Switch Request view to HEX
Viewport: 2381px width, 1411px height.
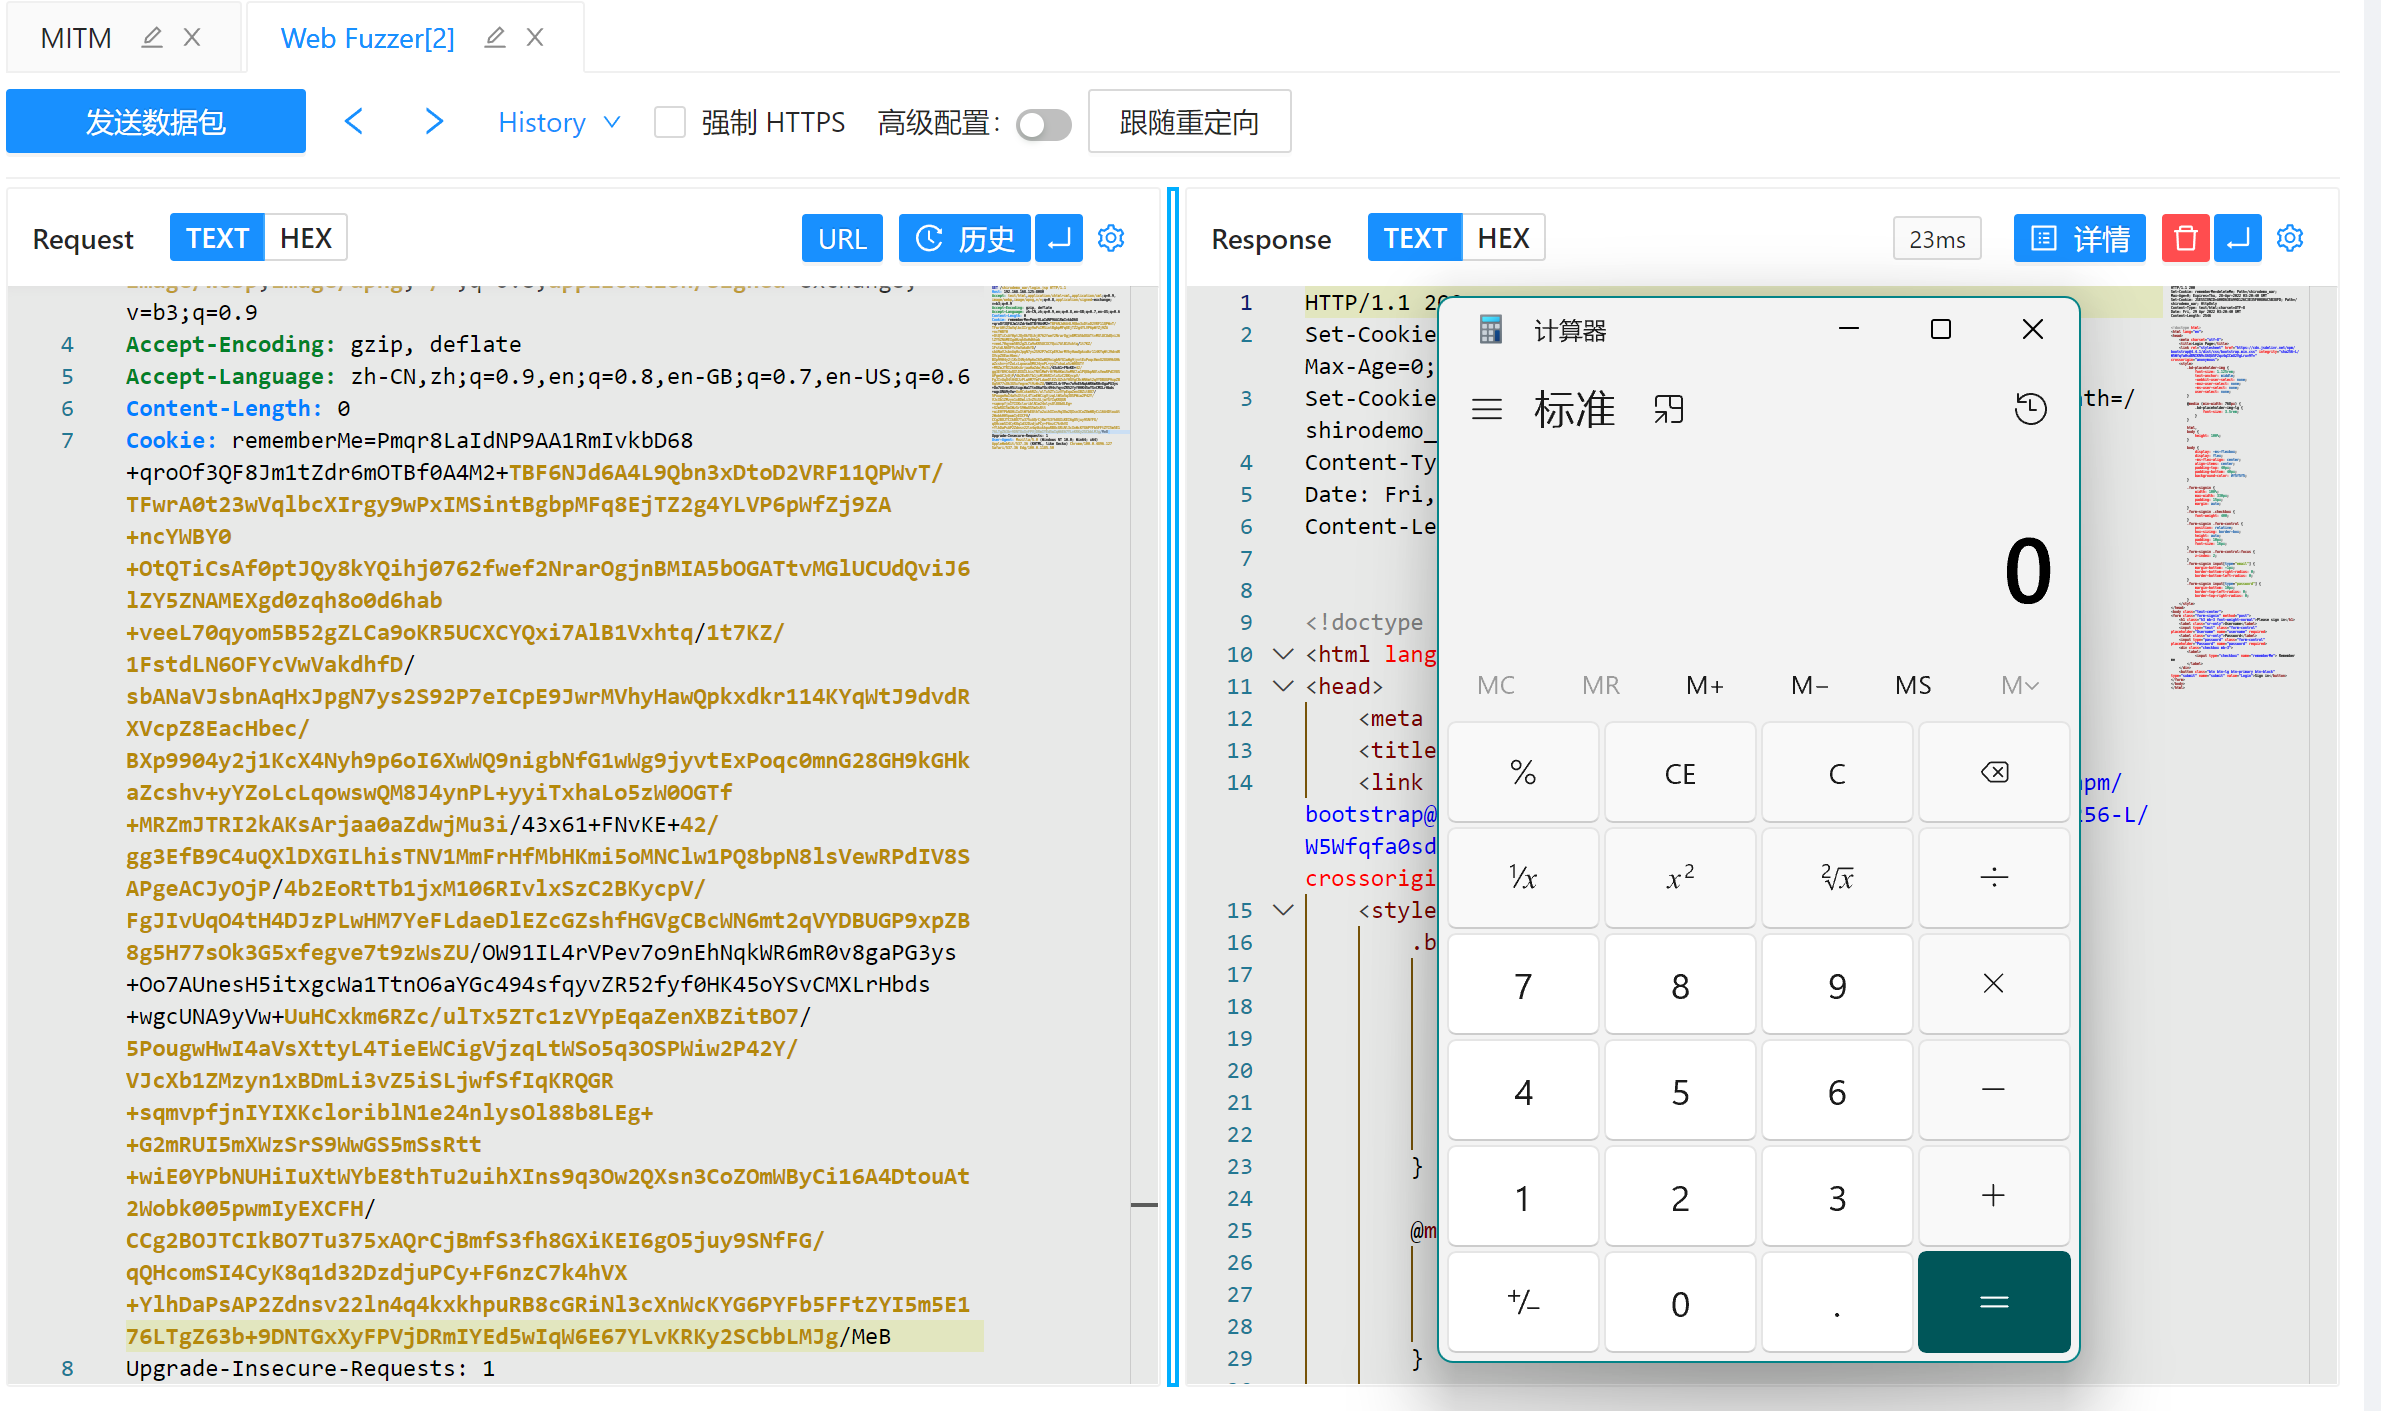pyautogui.click(x=305, y=238)
